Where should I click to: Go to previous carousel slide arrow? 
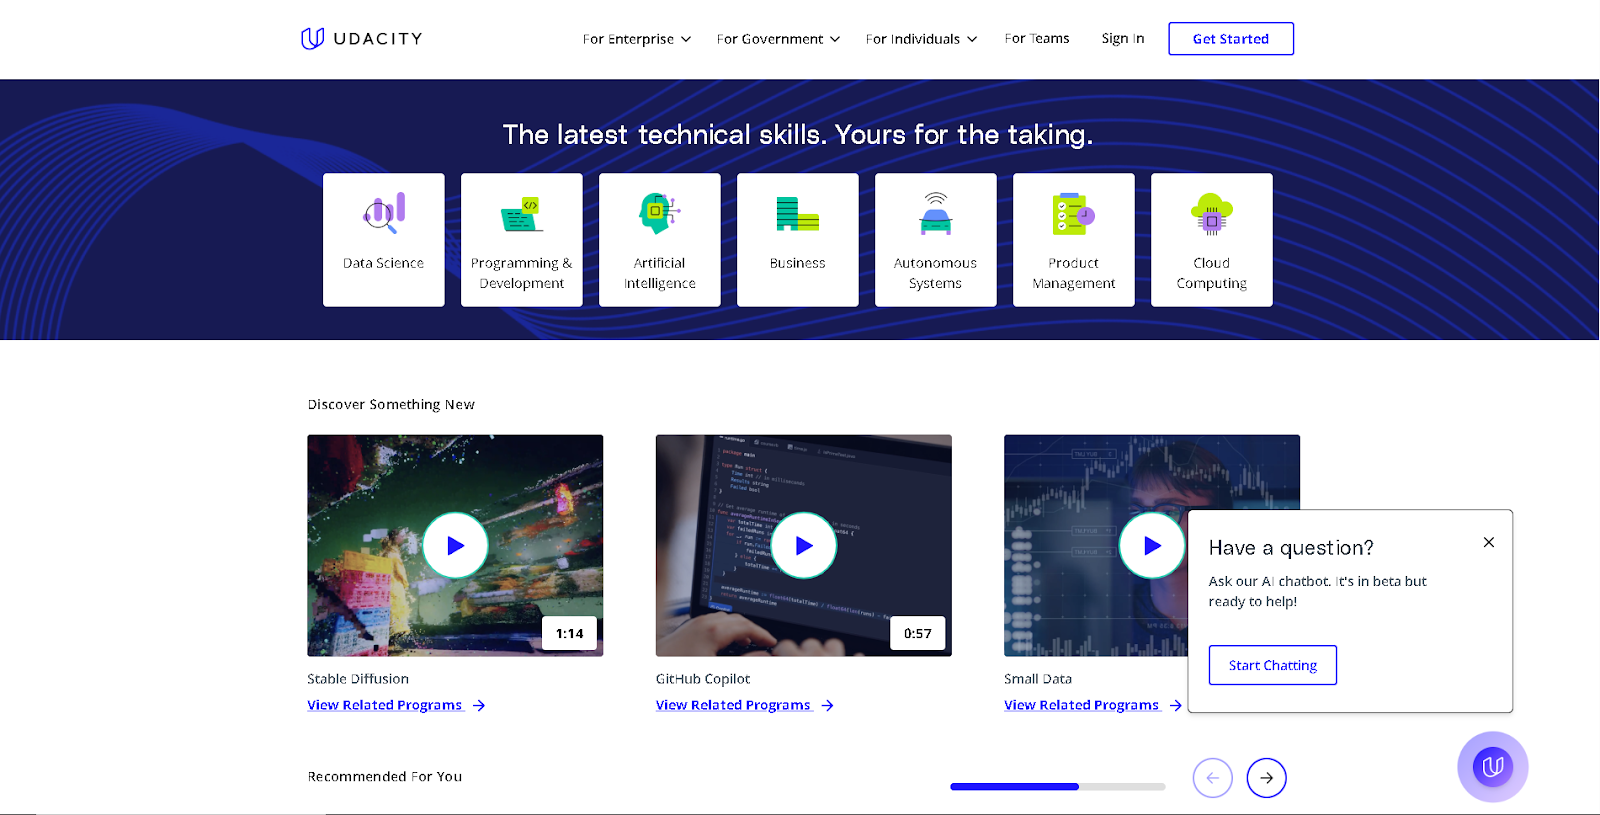click(x=1212, y=778)
